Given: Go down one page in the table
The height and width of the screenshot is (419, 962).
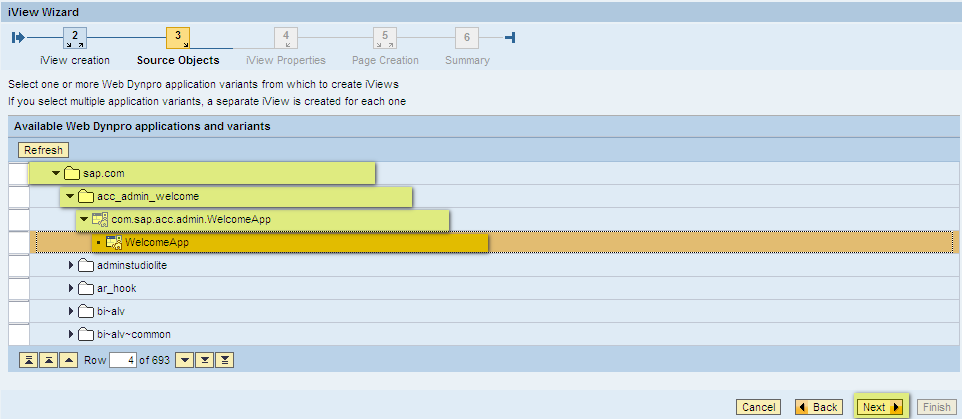Looking at the screenshot, I should [x=205, y=361].
